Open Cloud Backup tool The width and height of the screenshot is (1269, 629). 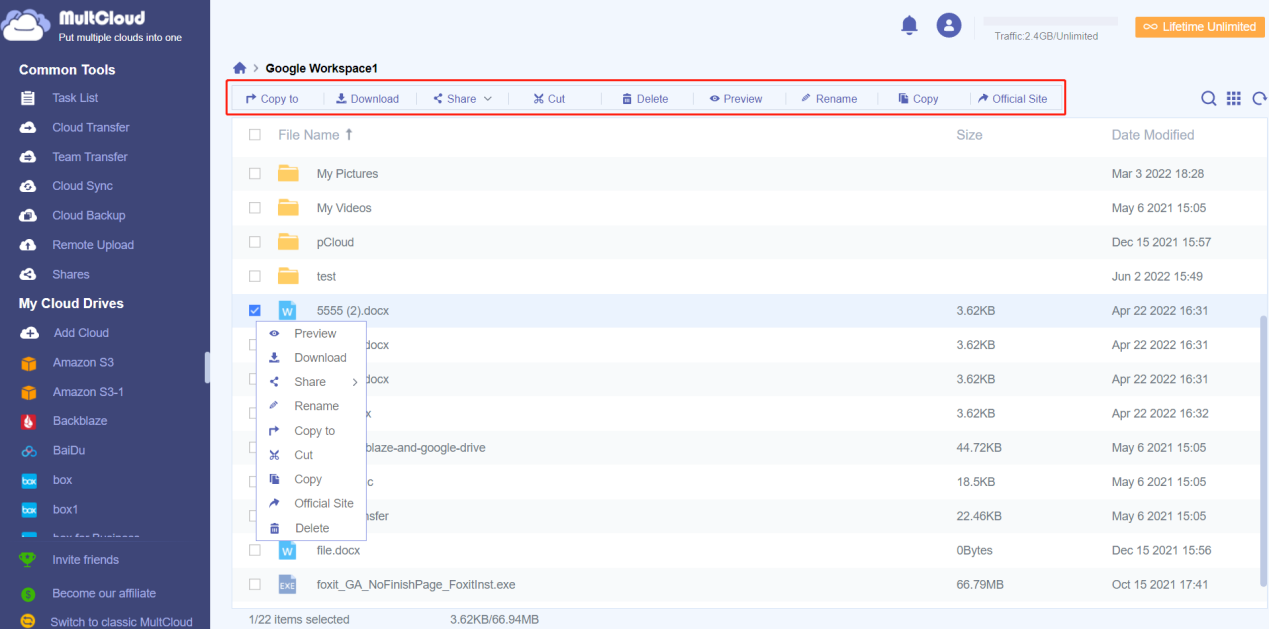coord(88,215)
